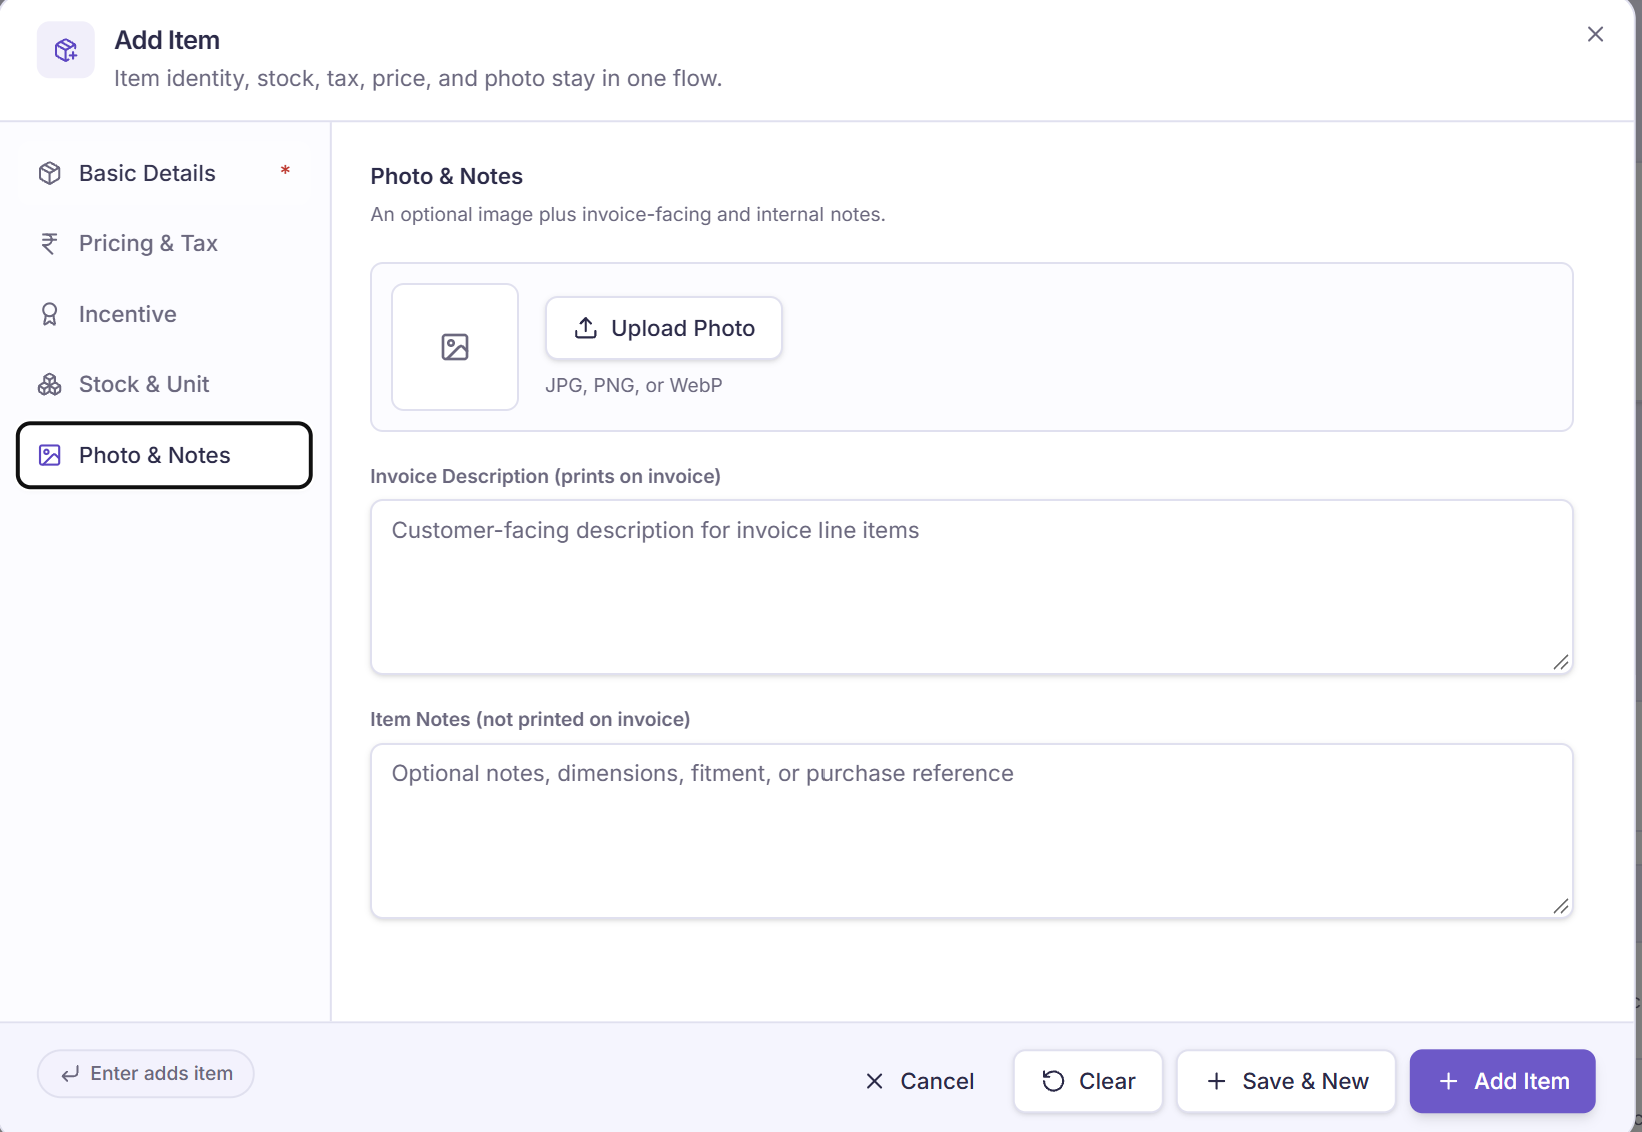Select the Stock & Unit section

(165, 384)
